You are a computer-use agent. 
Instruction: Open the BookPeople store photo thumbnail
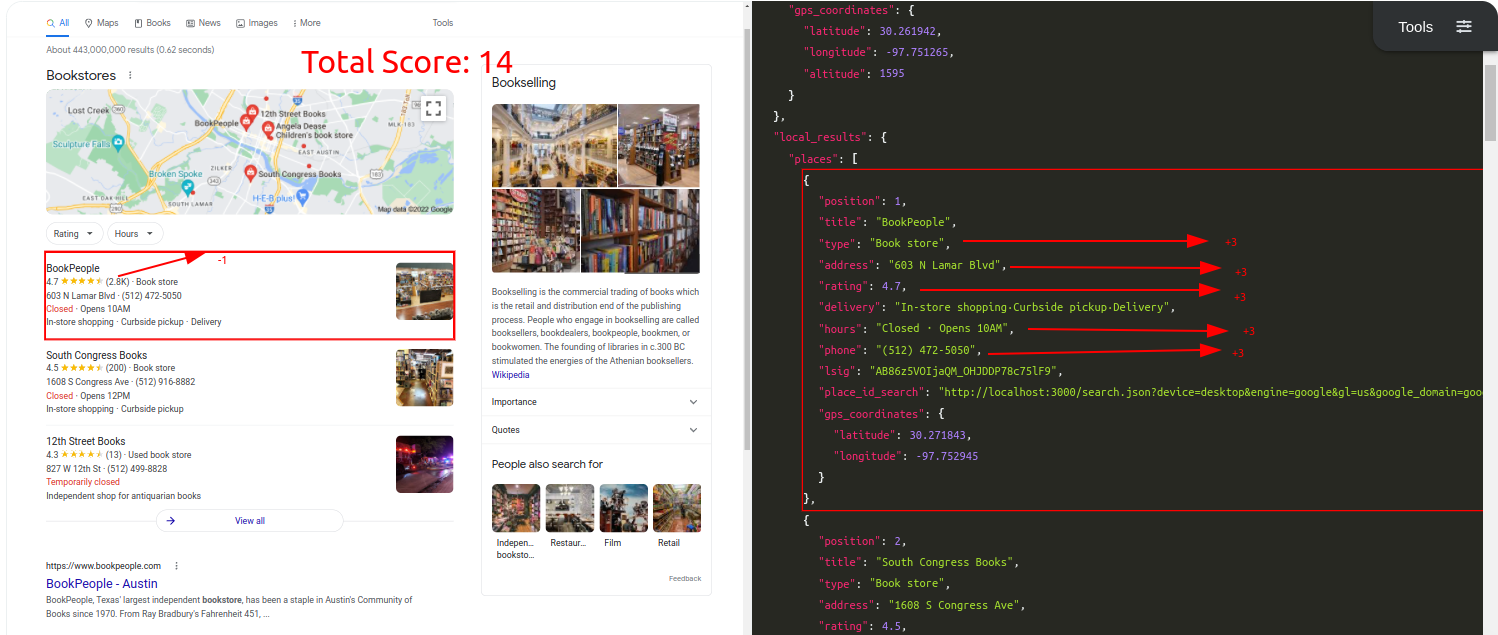pos(424,291)
